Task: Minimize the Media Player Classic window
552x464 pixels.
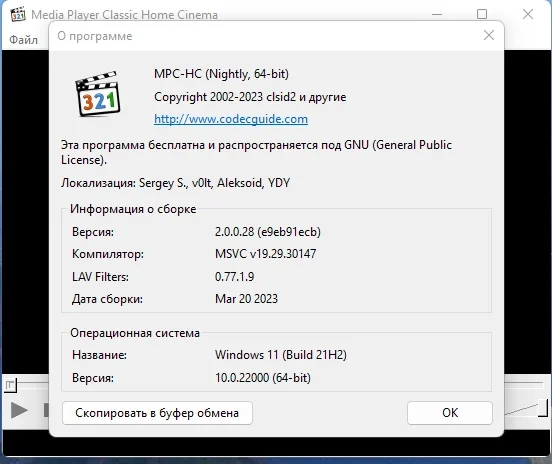Action: (437, 14)
